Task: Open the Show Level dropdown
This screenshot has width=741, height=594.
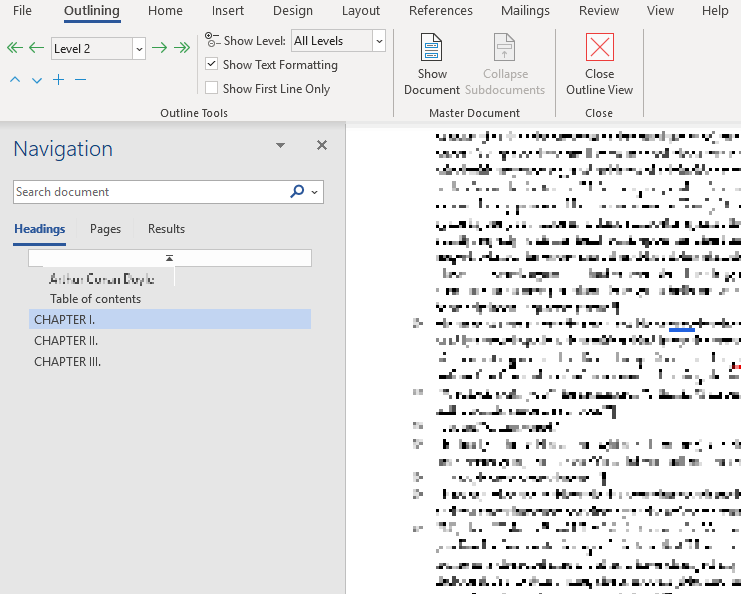Action: (378, 41)
